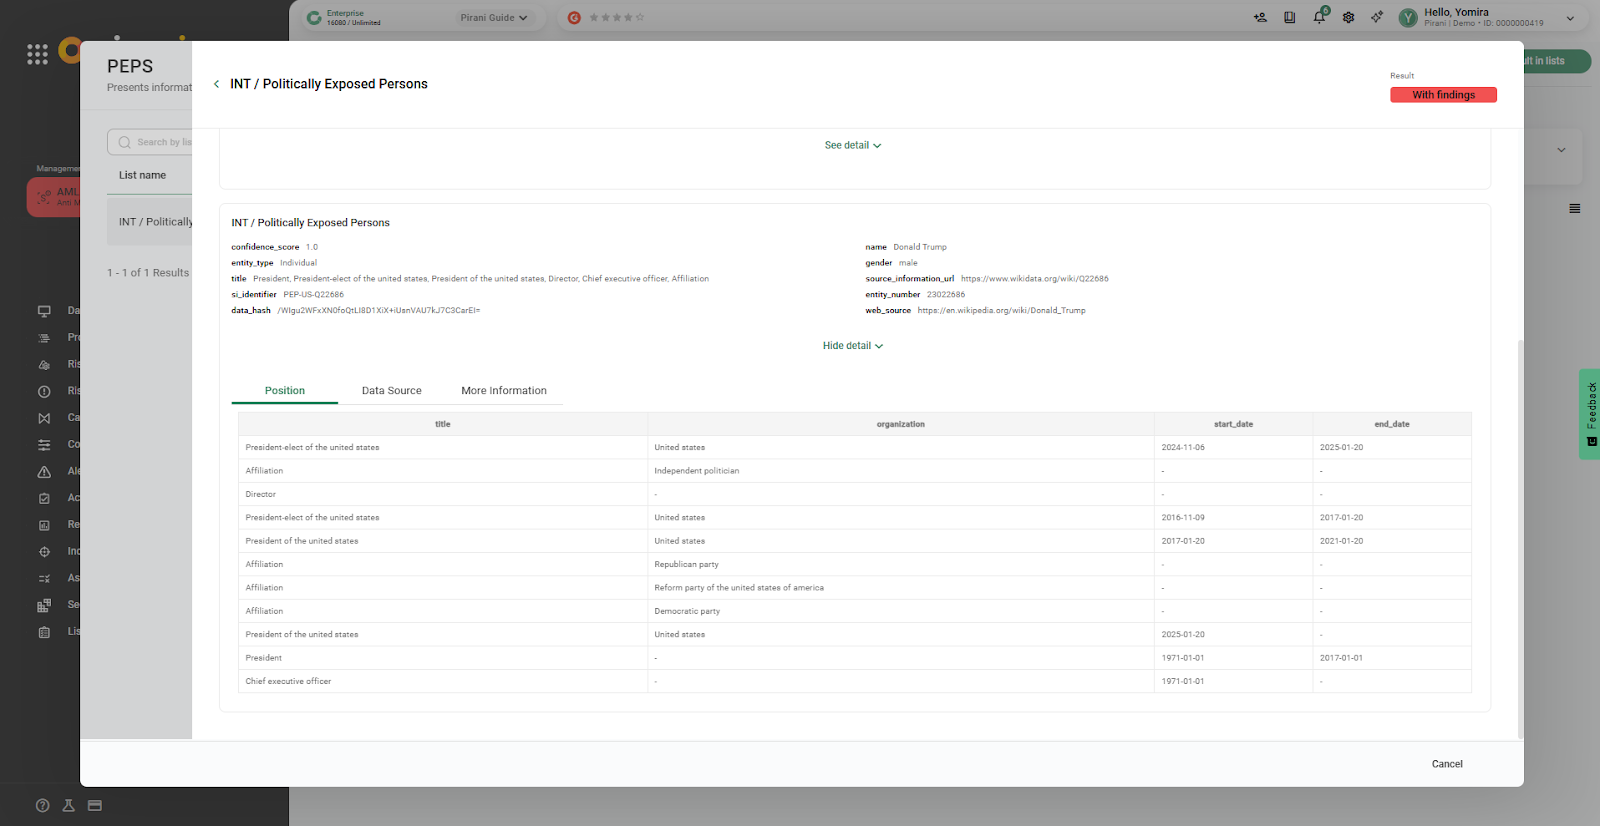Screen dimensions: 1600x826
Task: Select the Position tab
Action: point(285,391)
